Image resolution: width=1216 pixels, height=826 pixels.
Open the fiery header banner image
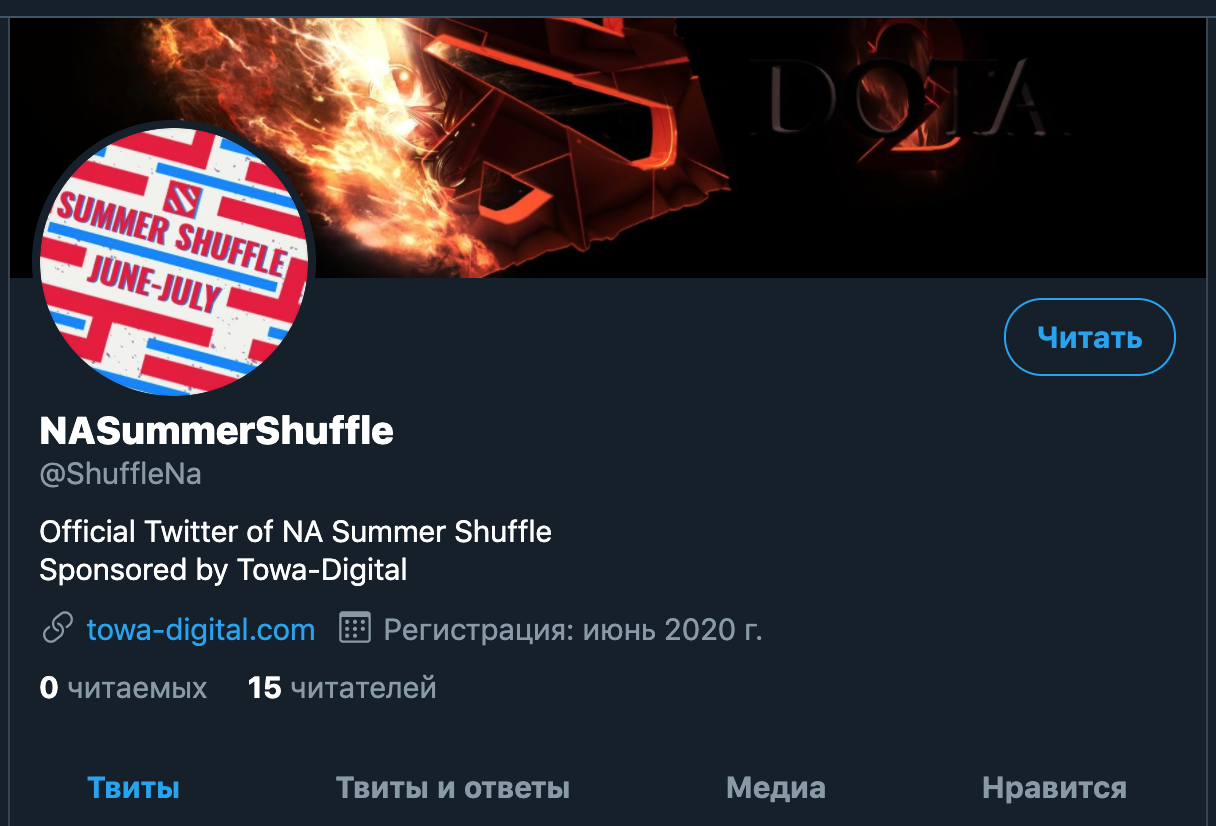click(x=608, y=147)
